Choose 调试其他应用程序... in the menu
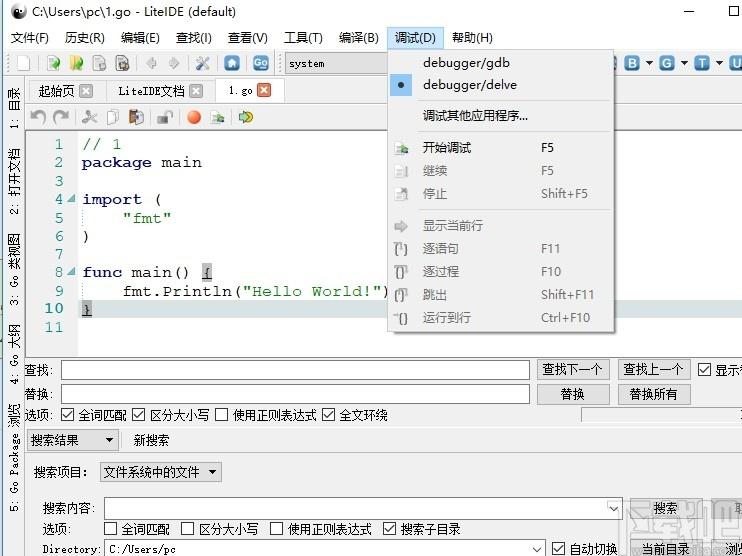The height and width of the screenshot is (556, 742). click(x=501, y=115)
